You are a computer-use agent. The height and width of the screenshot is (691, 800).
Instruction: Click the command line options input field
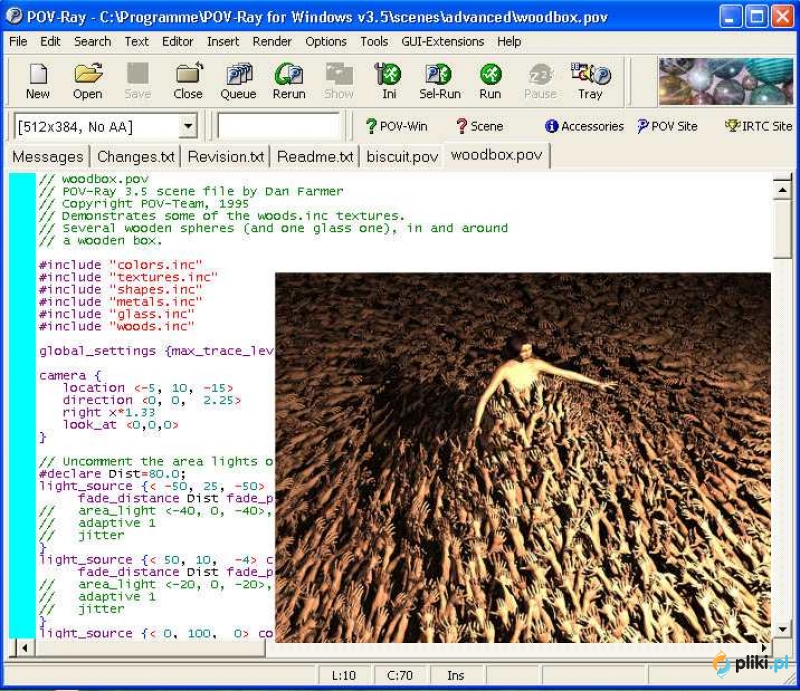(x=279, y=126)
